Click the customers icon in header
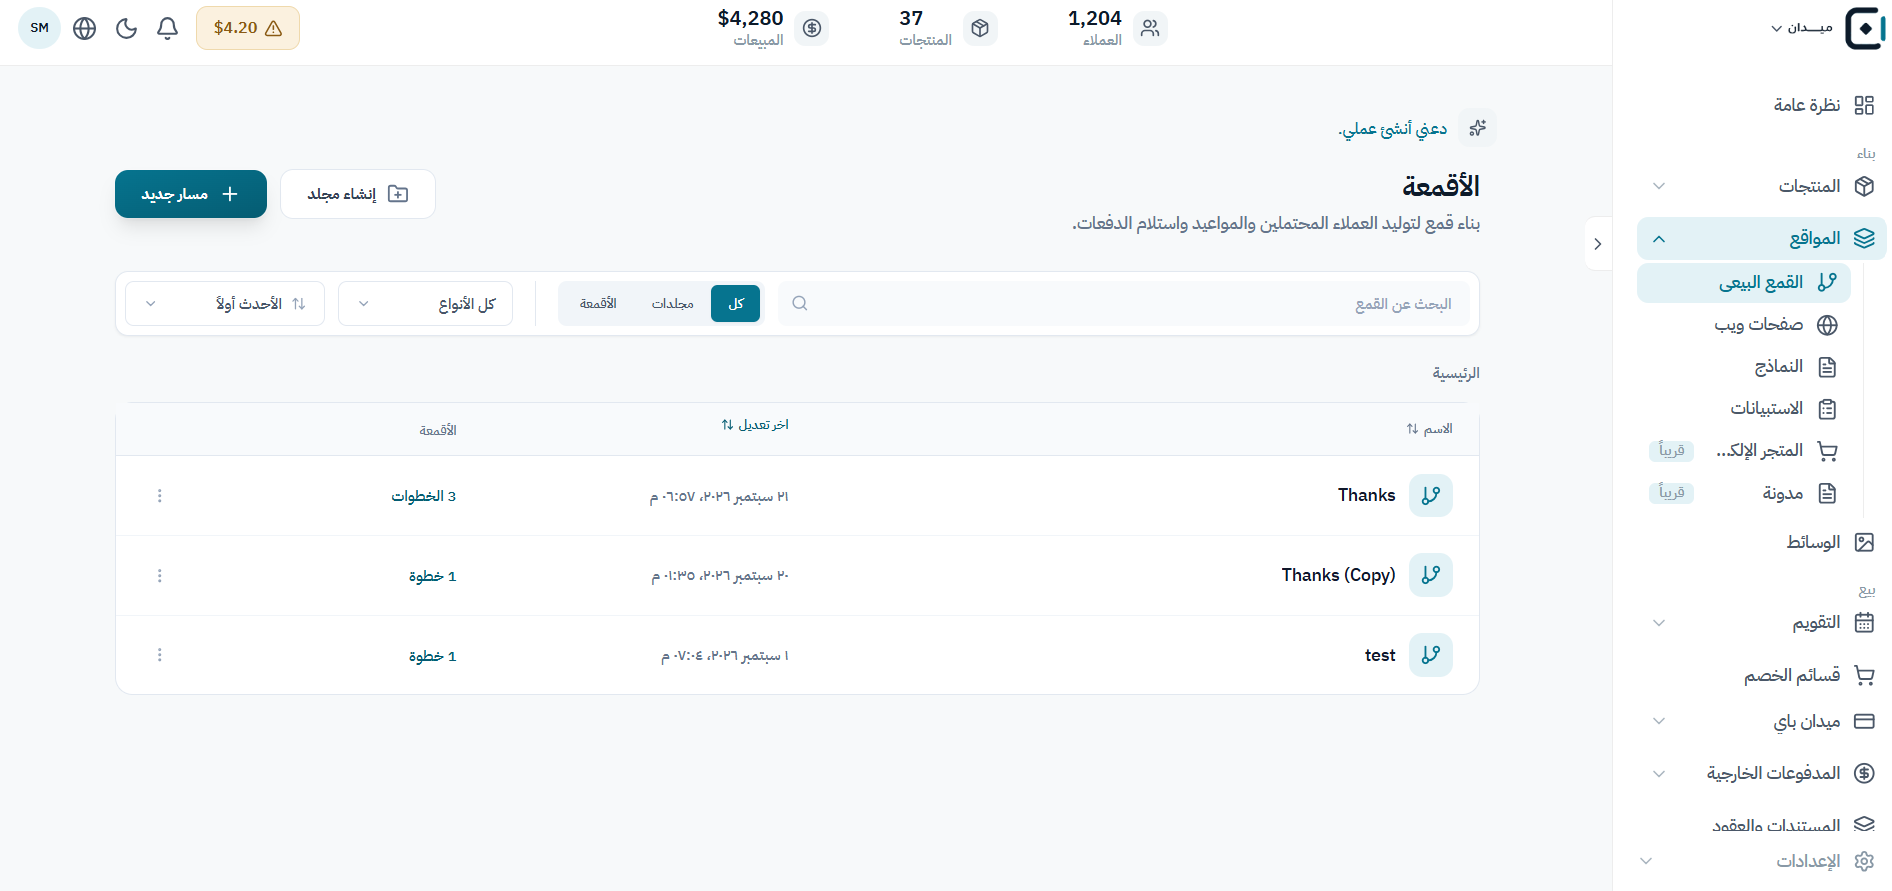Screen dimensions: 1892x891 pos(1150,28)
